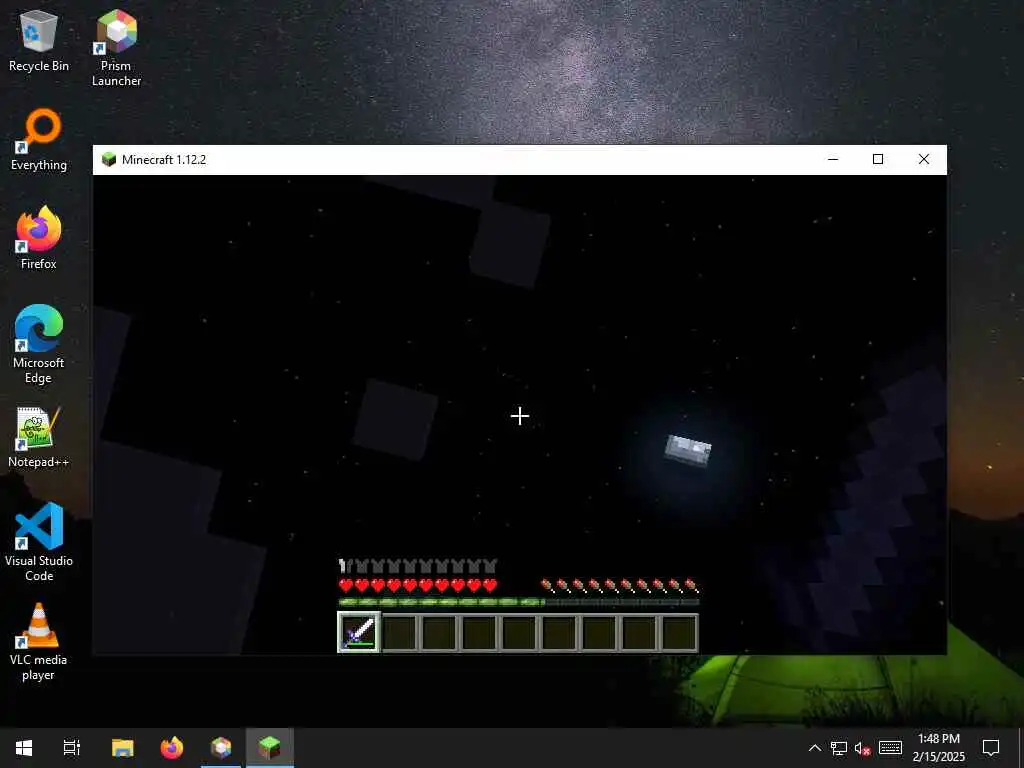1024x768 pixels.
Task: Click the Minecraft 1.12.2 window title
Action: pos(164,159)
